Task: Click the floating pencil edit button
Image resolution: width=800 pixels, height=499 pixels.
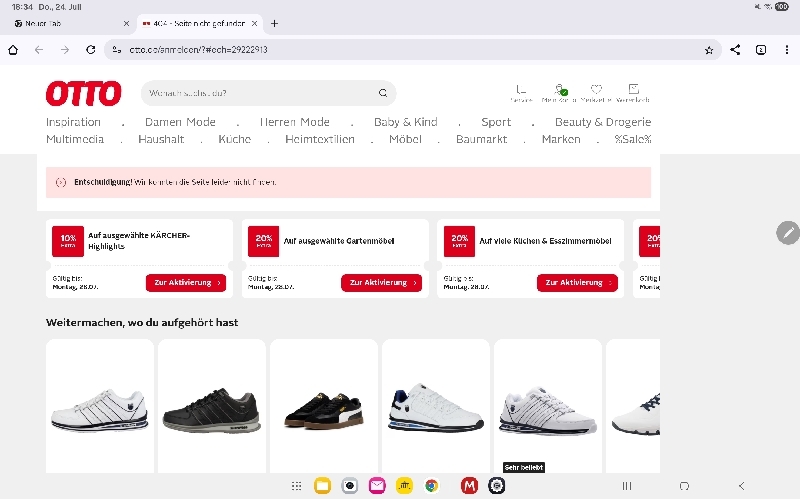Action: point(788,232)
